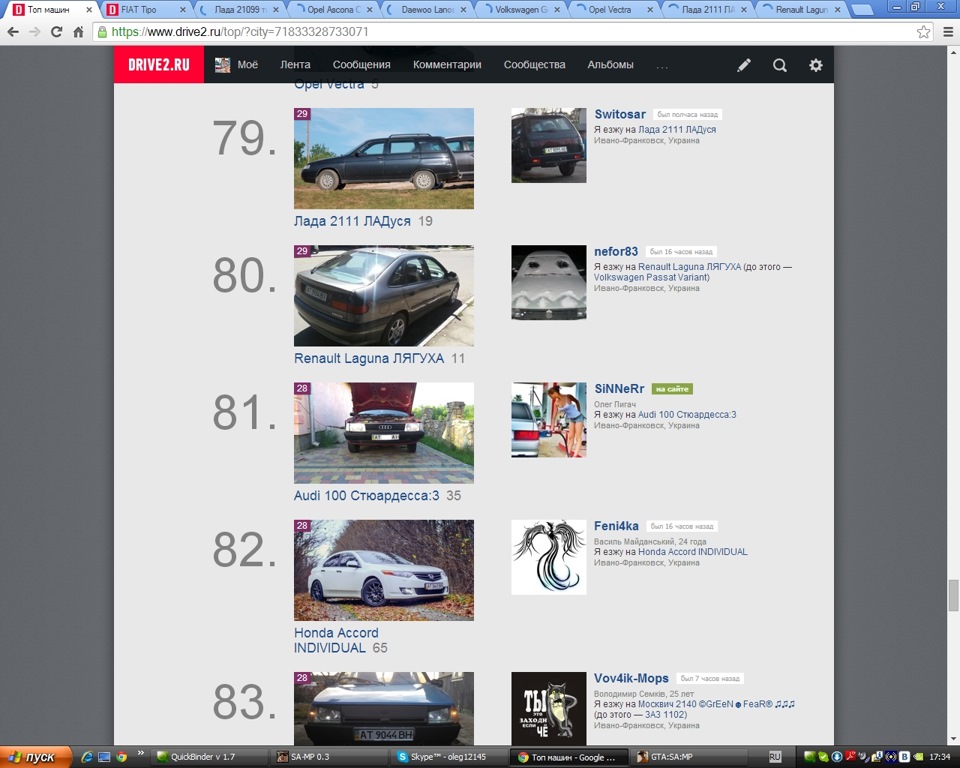Image resolution: width=960 pixels, height=768 pixels.
Task: Open nefor83 user profile link
Action: [616, 251]
